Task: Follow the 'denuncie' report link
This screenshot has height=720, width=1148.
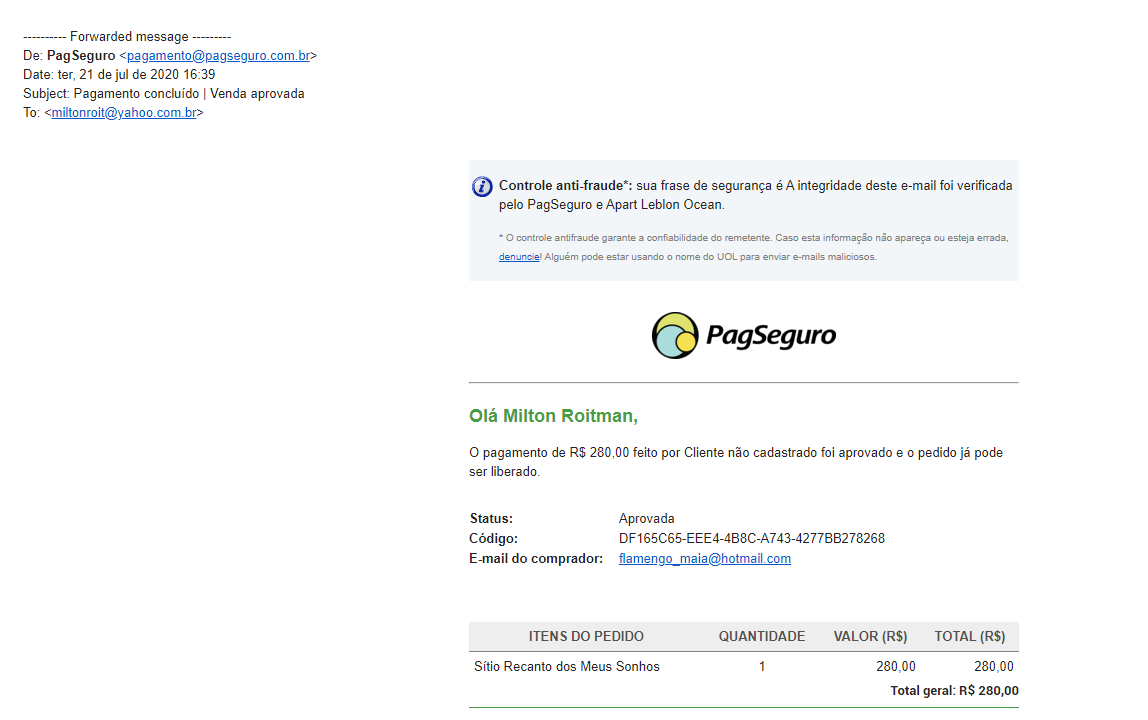Action: pos(519,257)
